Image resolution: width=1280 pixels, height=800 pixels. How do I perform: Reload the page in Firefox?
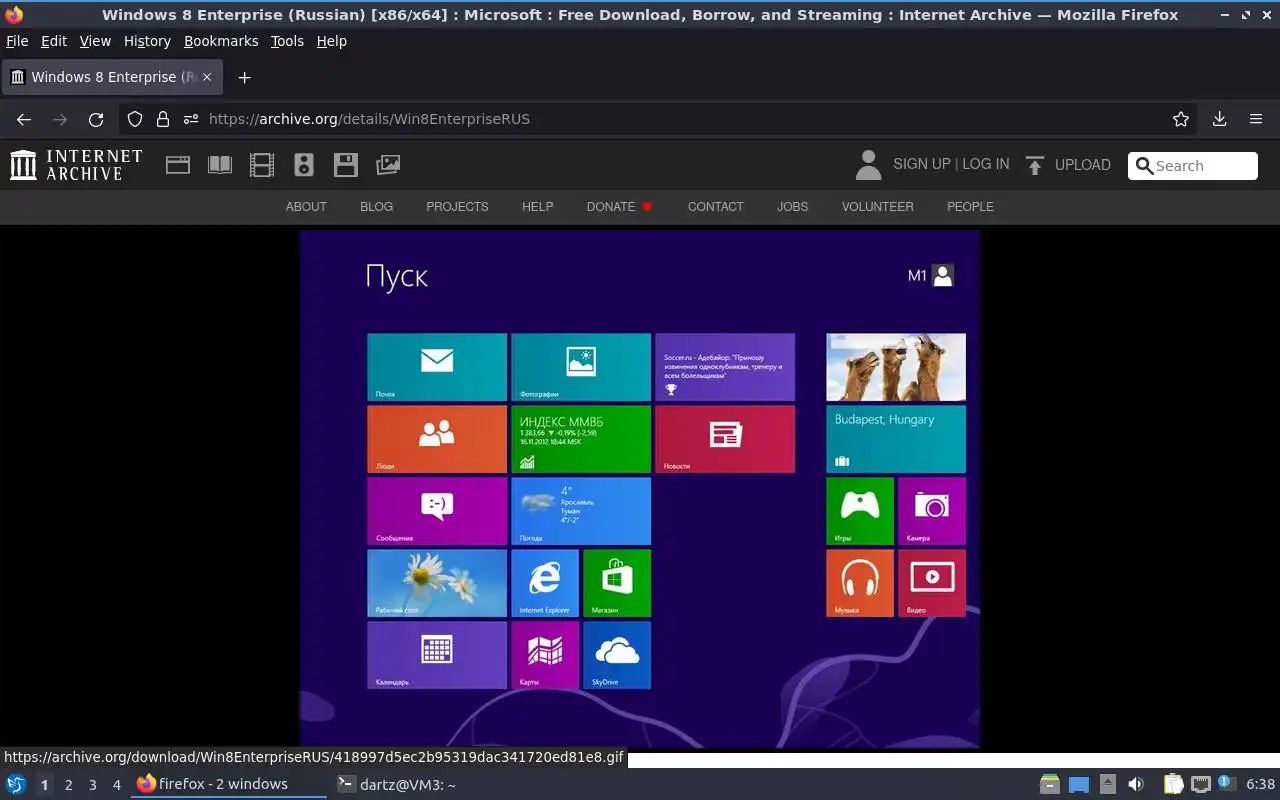tap(96, 119)
